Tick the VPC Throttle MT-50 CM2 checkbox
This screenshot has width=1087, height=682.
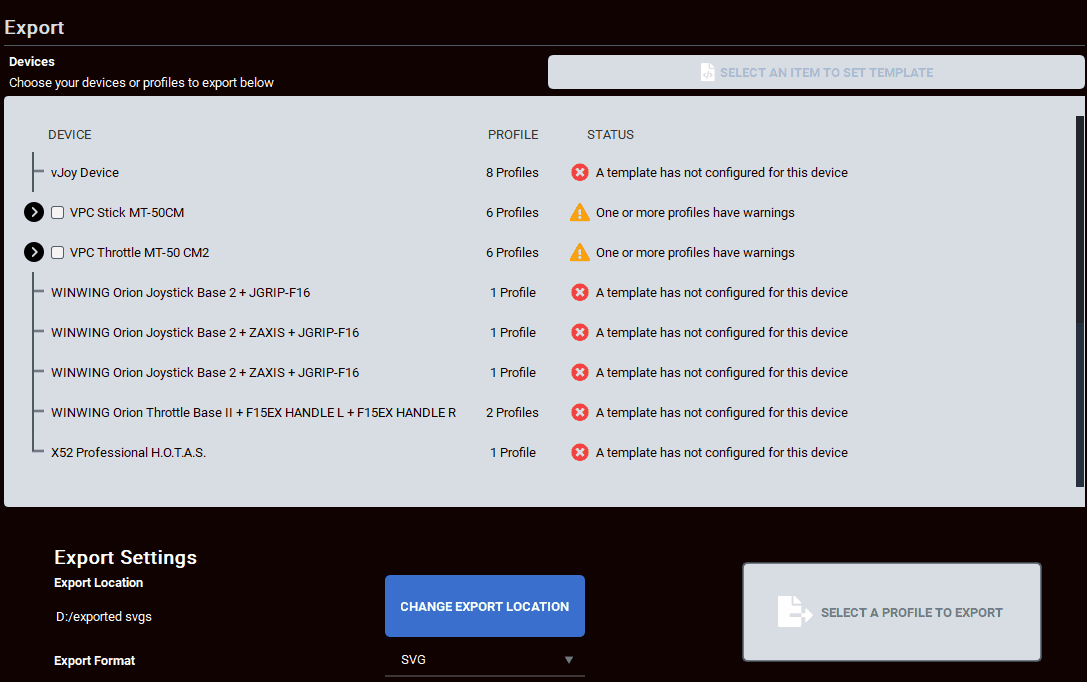(58, 252)
